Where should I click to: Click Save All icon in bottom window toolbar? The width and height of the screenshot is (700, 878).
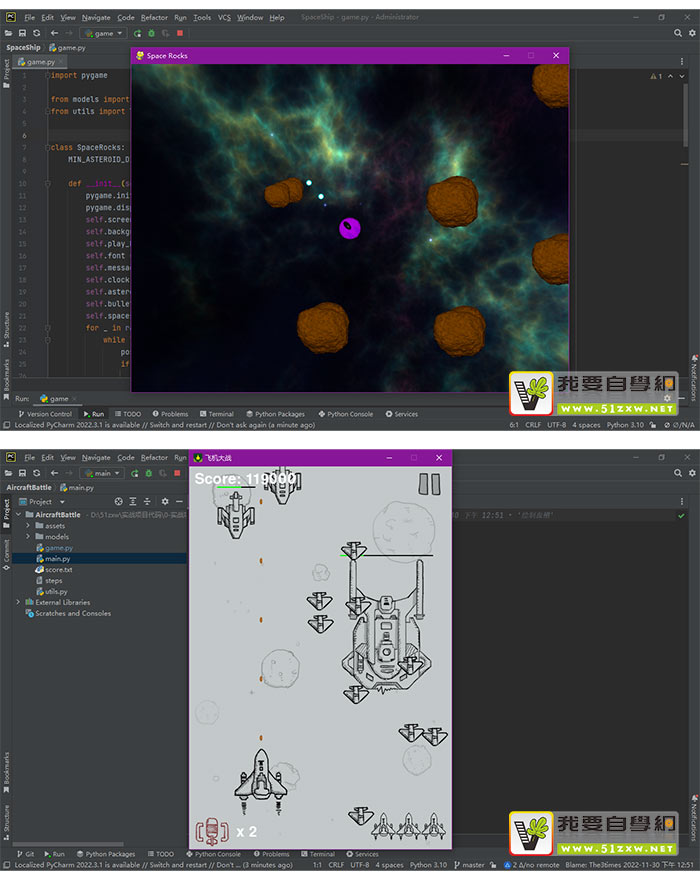22,473
